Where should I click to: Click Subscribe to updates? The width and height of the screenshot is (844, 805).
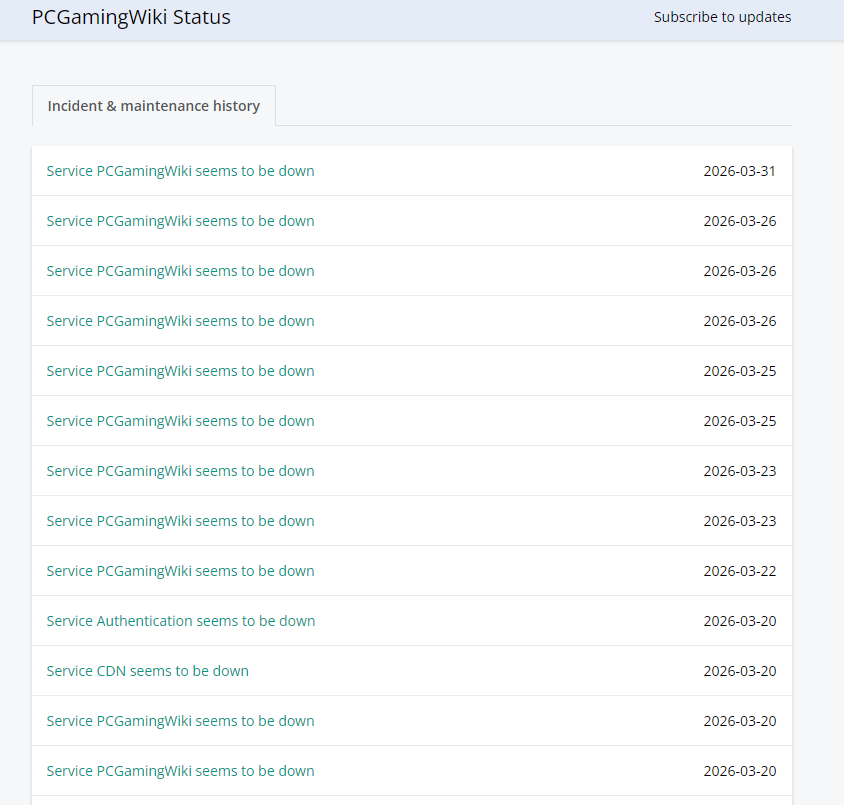pos(722,17)
